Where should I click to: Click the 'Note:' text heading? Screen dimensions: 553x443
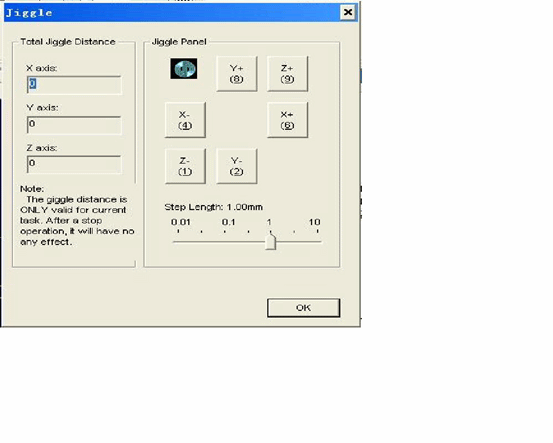pos(32,189)
